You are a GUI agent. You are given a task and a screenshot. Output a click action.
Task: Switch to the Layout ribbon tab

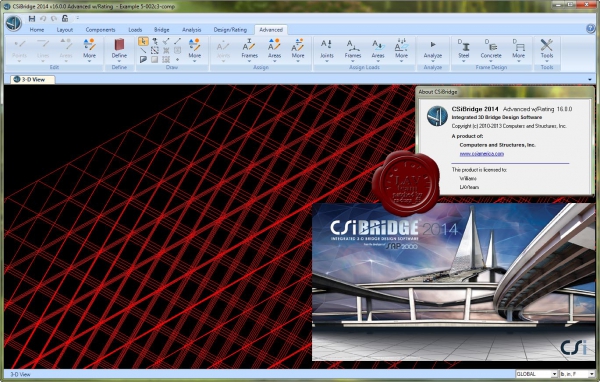pyautogui.click(x=65, y=29)
